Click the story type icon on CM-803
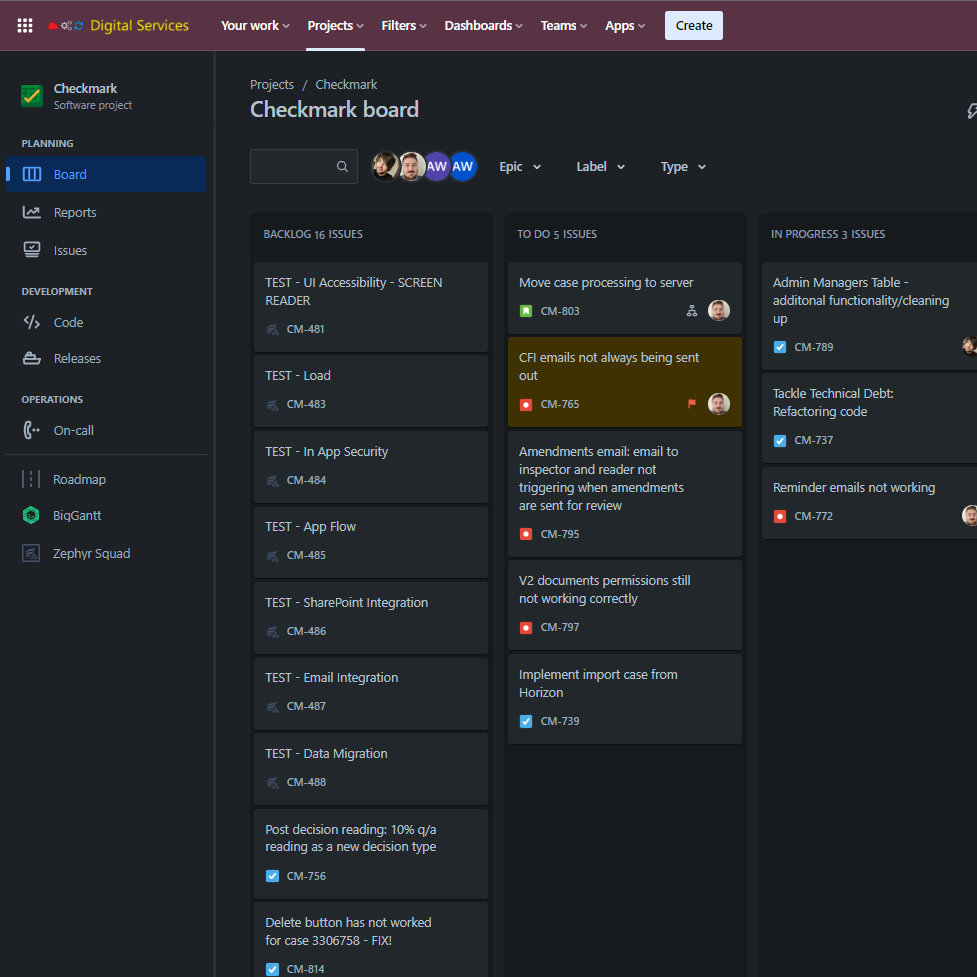The width and height of the screenshot is (977, 977). [526, 311]
